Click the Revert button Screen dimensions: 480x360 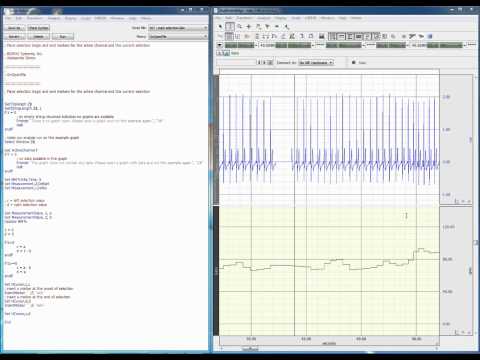click(x=15, y=36)
